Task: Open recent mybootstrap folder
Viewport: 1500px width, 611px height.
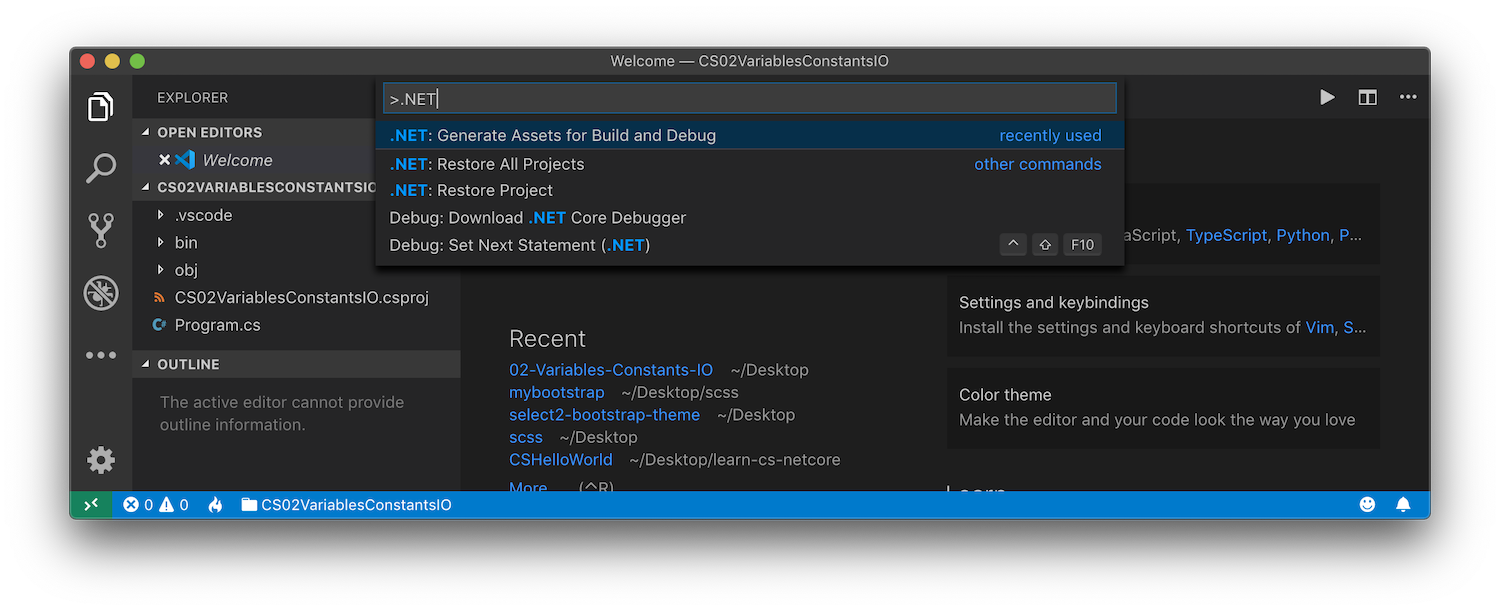Action: [x=556, y=392]
